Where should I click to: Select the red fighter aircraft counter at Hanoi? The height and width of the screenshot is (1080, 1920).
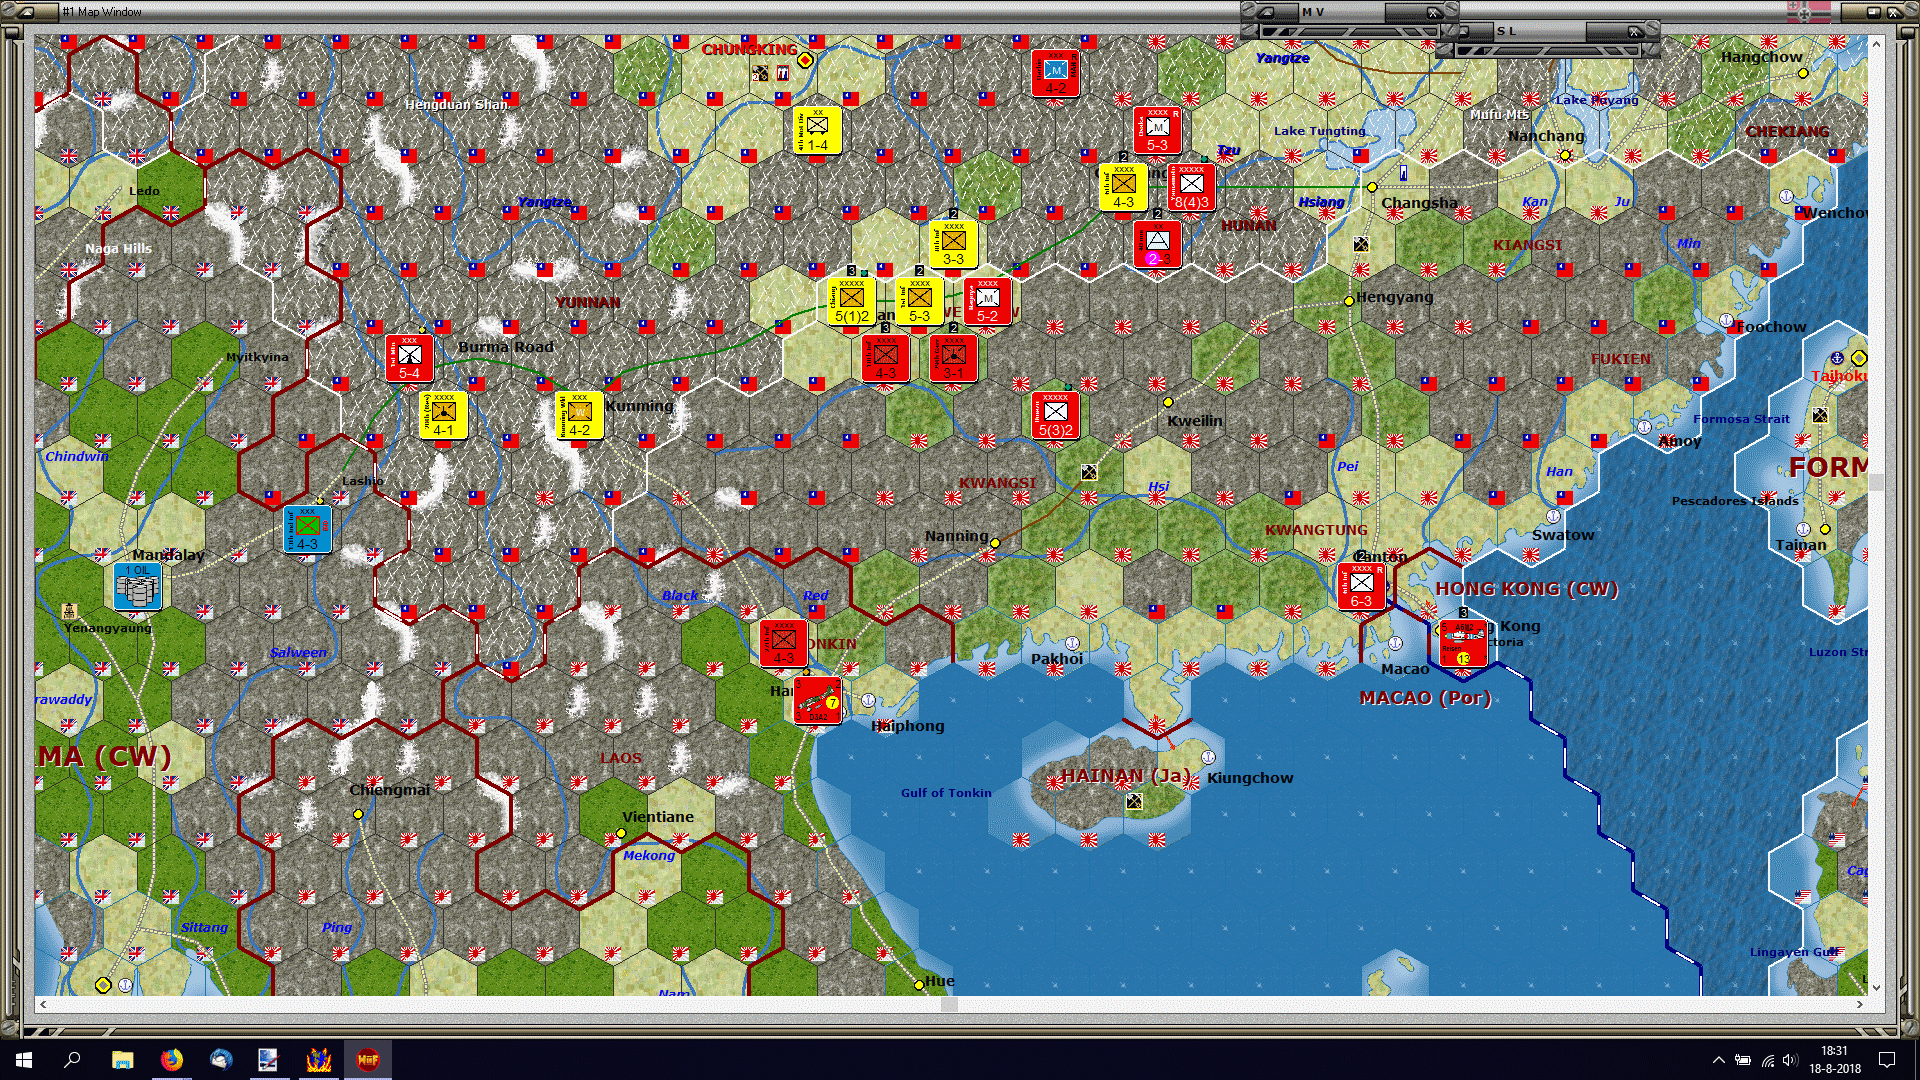(818, 700)
